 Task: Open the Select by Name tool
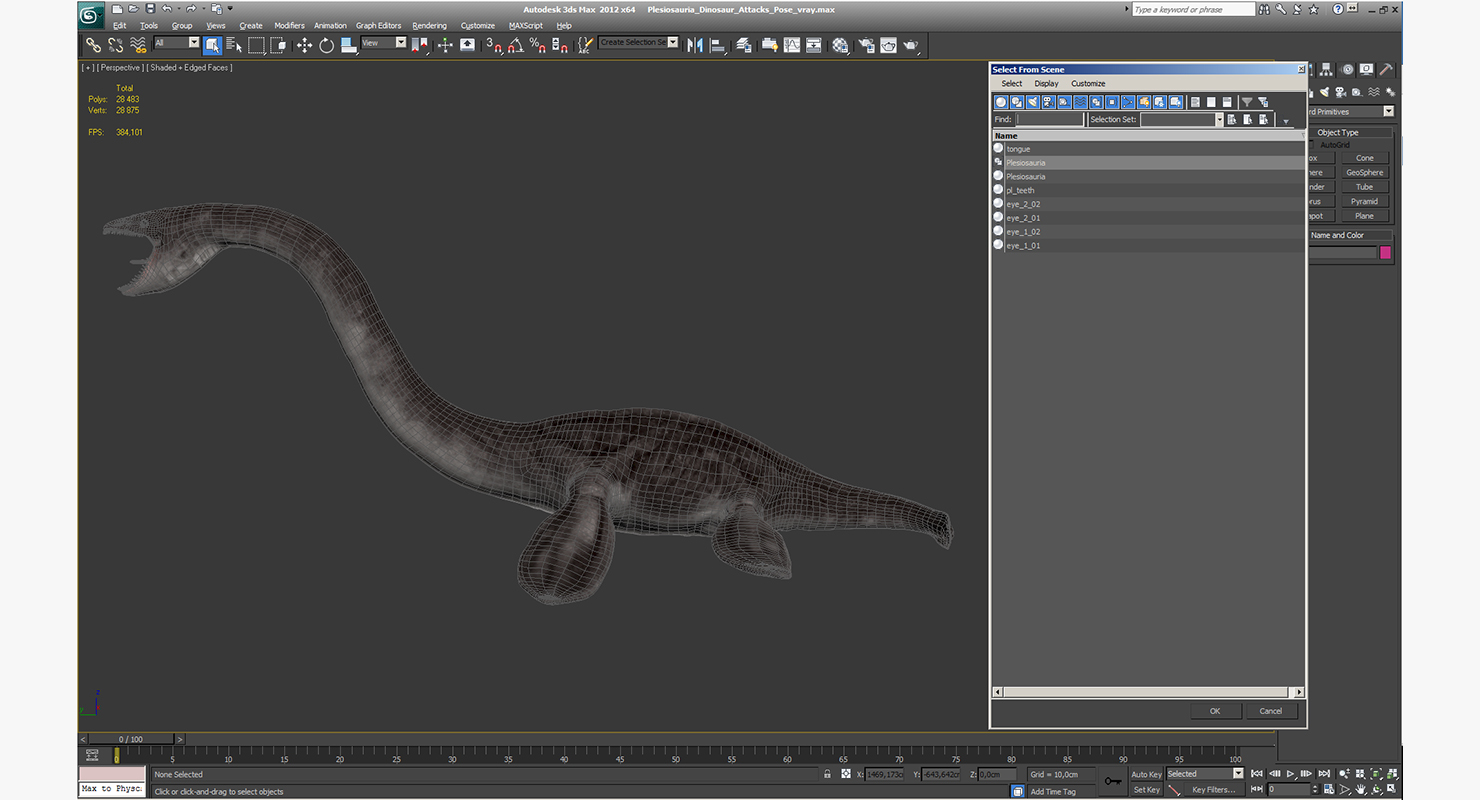pyautogui.click(x=234, y=45)
